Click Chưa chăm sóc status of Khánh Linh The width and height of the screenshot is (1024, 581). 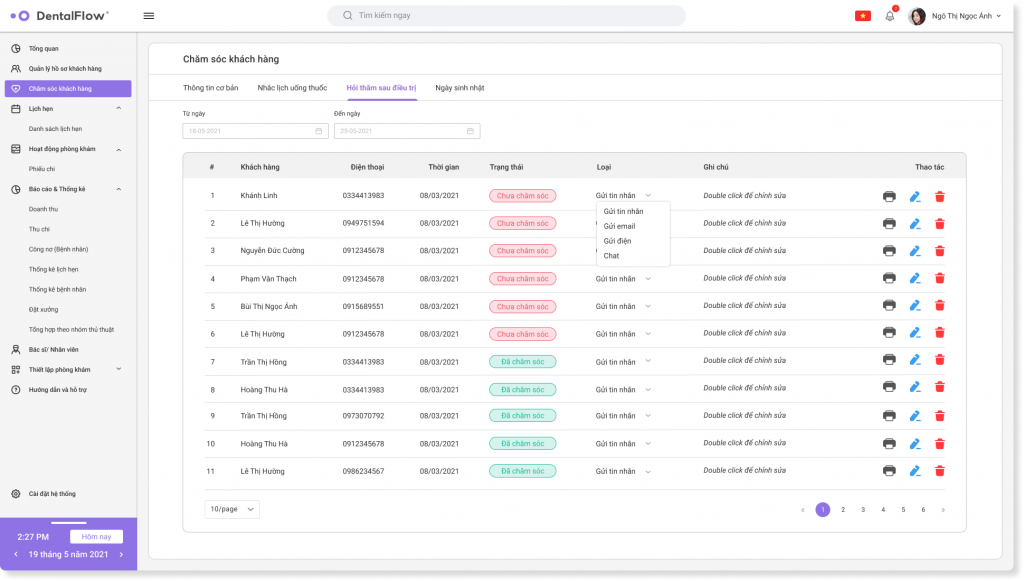click(x=522, y=196)
